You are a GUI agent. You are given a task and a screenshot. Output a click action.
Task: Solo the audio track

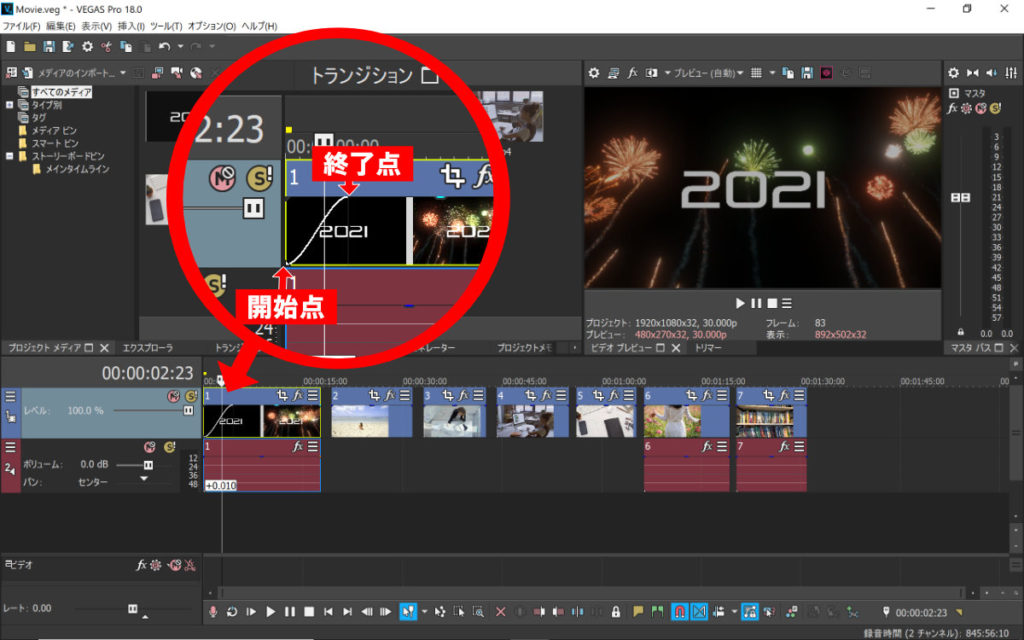[169, 447]
